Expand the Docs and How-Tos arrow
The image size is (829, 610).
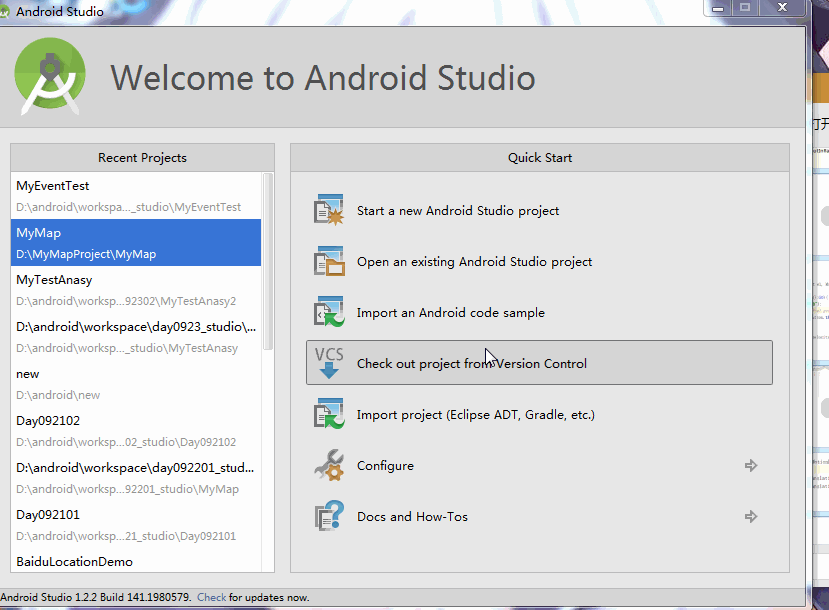point(751,516)
